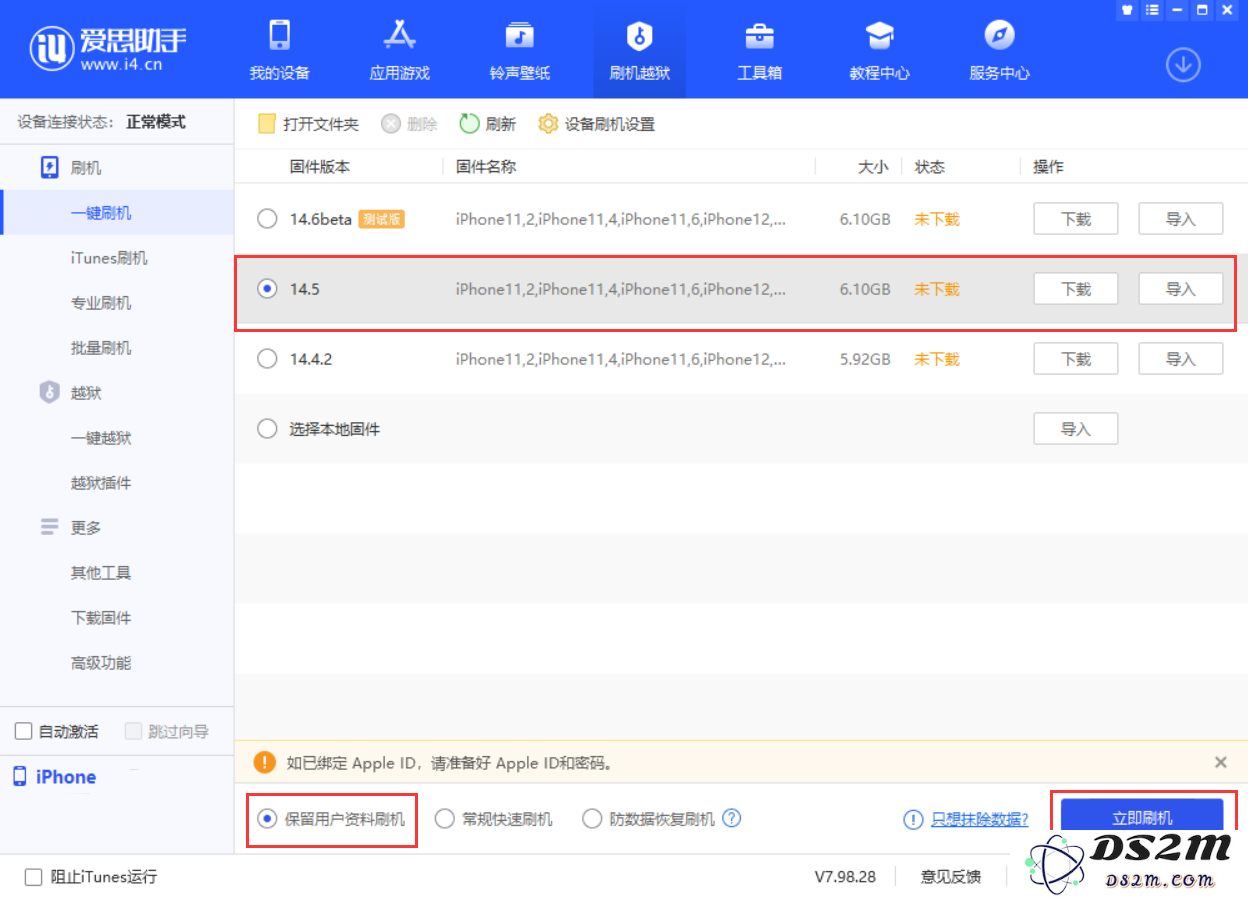This screenshot has width=1248, height=898.
Task: Select the 选择本地固件 radio button
Action: click(x=267, y=428)
